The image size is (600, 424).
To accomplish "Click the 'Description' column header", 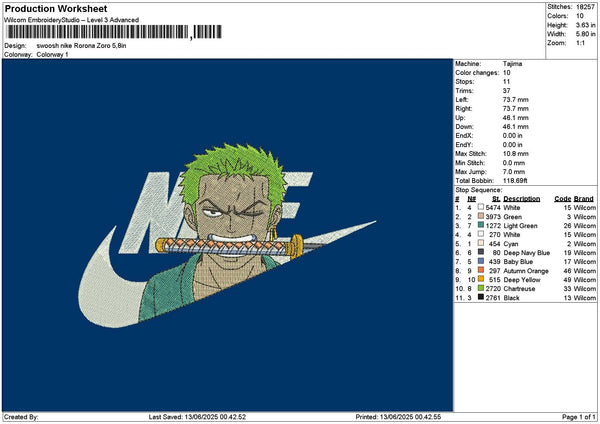I will pos(522,199).
